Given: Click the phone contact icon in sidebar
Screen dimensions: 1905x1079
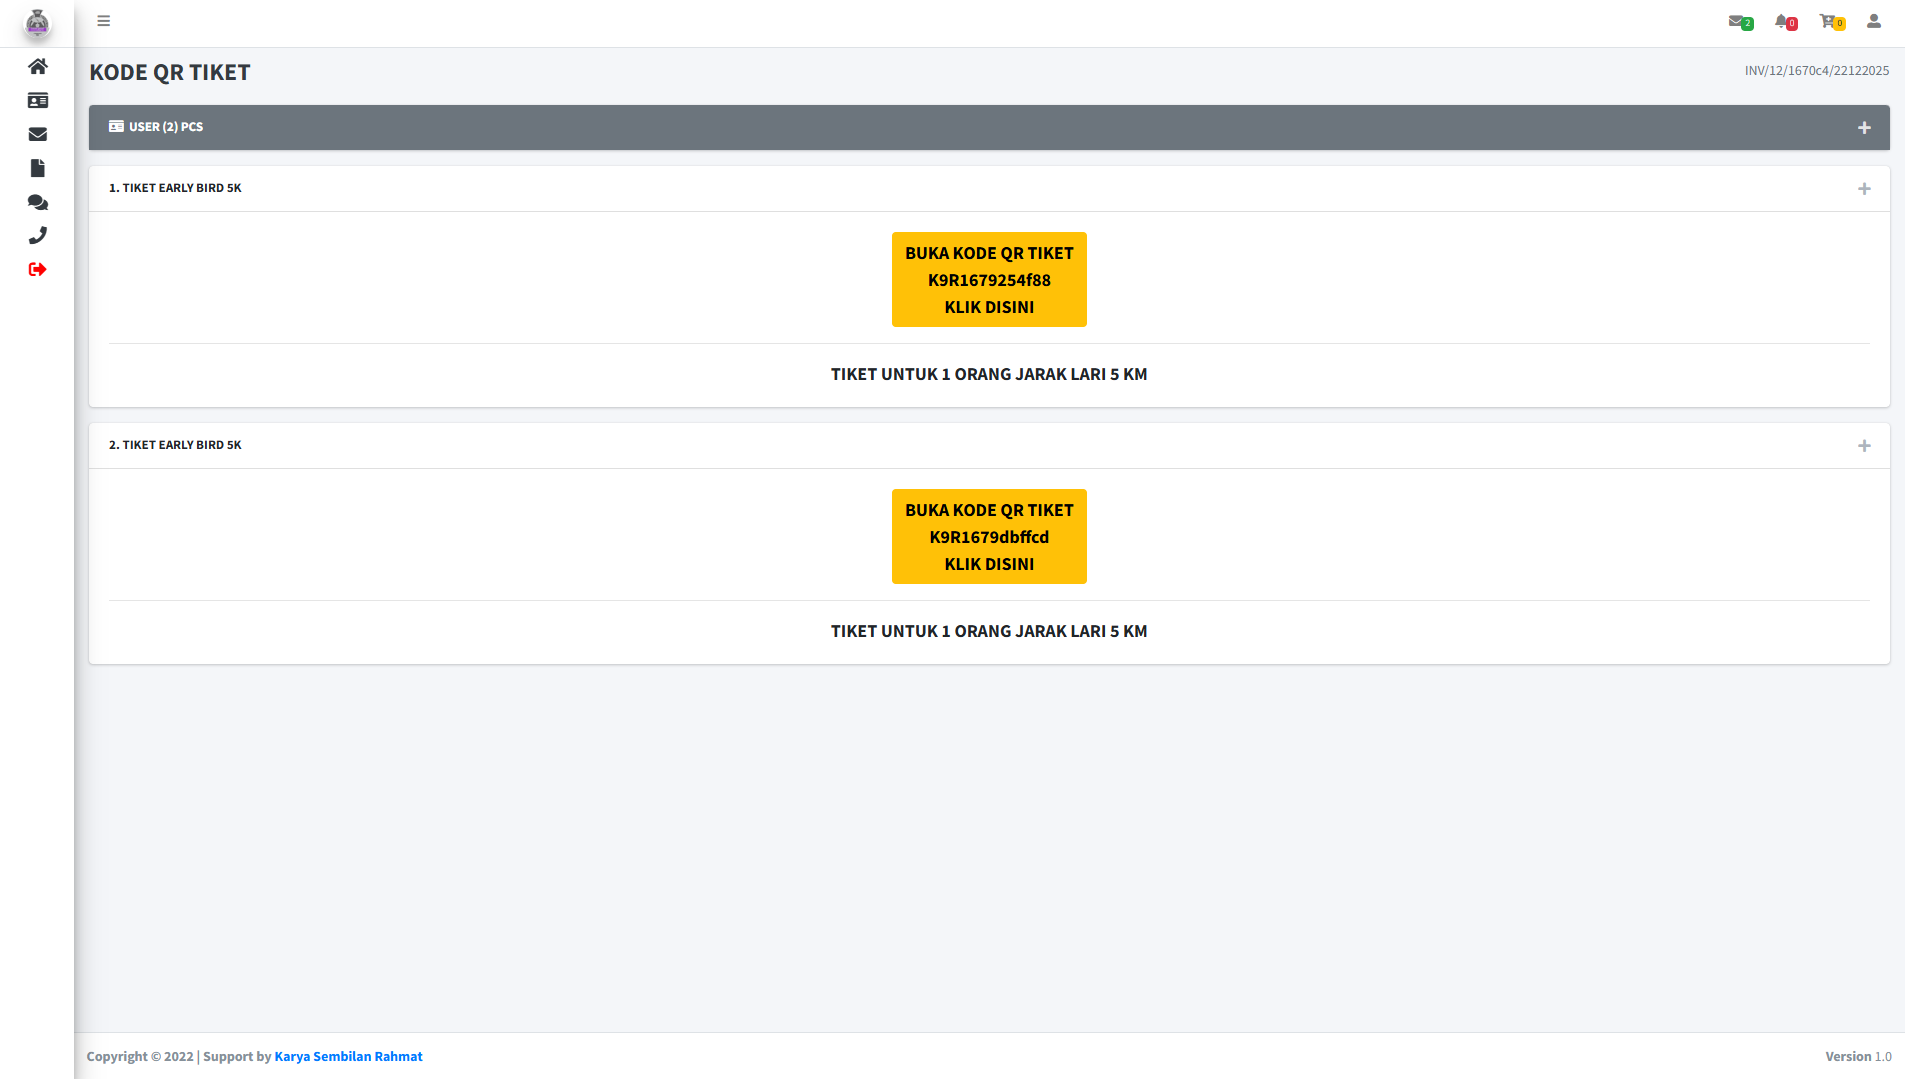Looking at the screenshot, I should pyautogui.click(x=38, y=236).
